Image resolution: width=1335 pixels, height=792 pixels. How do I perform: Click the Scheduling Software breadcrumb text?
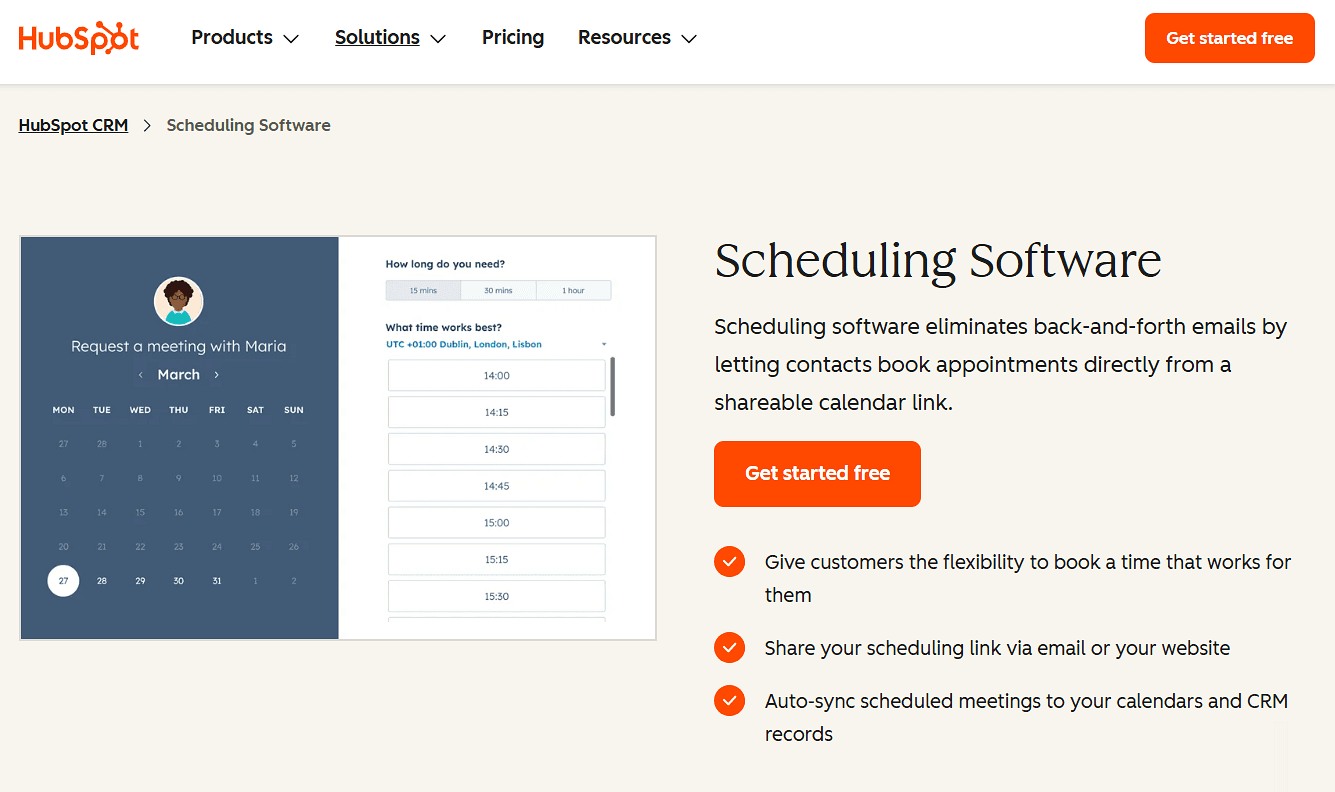pyautogui.click(x=248, y=125)
